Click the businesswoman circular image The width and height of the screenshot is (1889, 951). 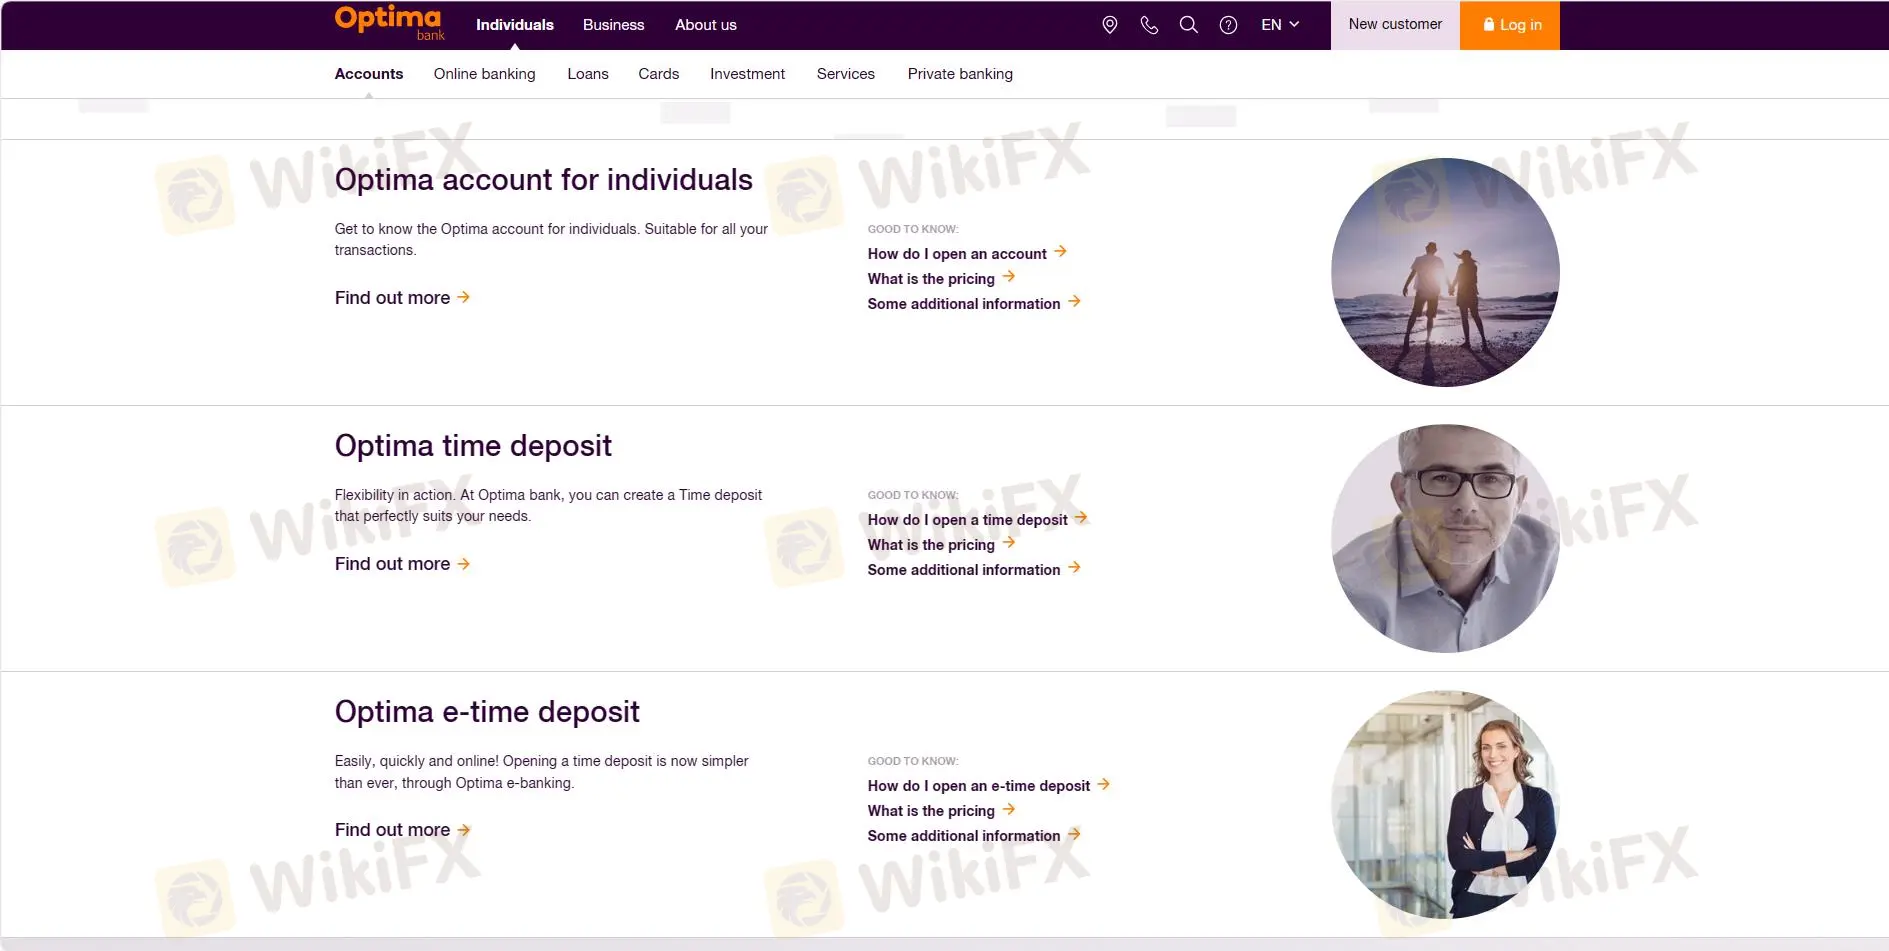point(1445,804)
